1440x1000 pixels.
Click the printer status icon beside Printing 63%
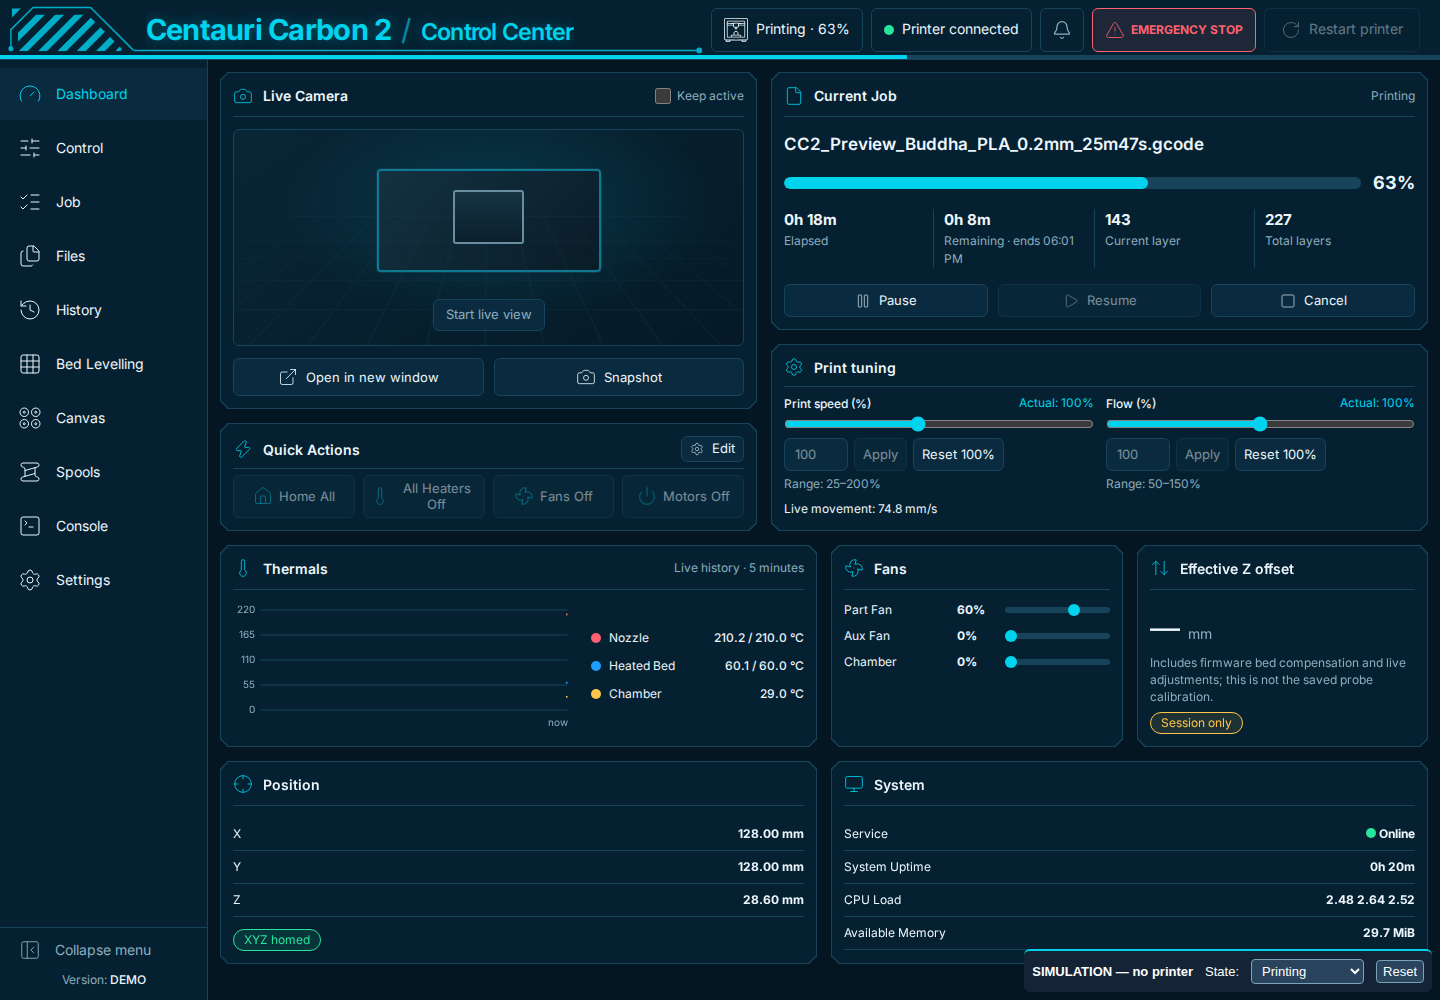736,30
